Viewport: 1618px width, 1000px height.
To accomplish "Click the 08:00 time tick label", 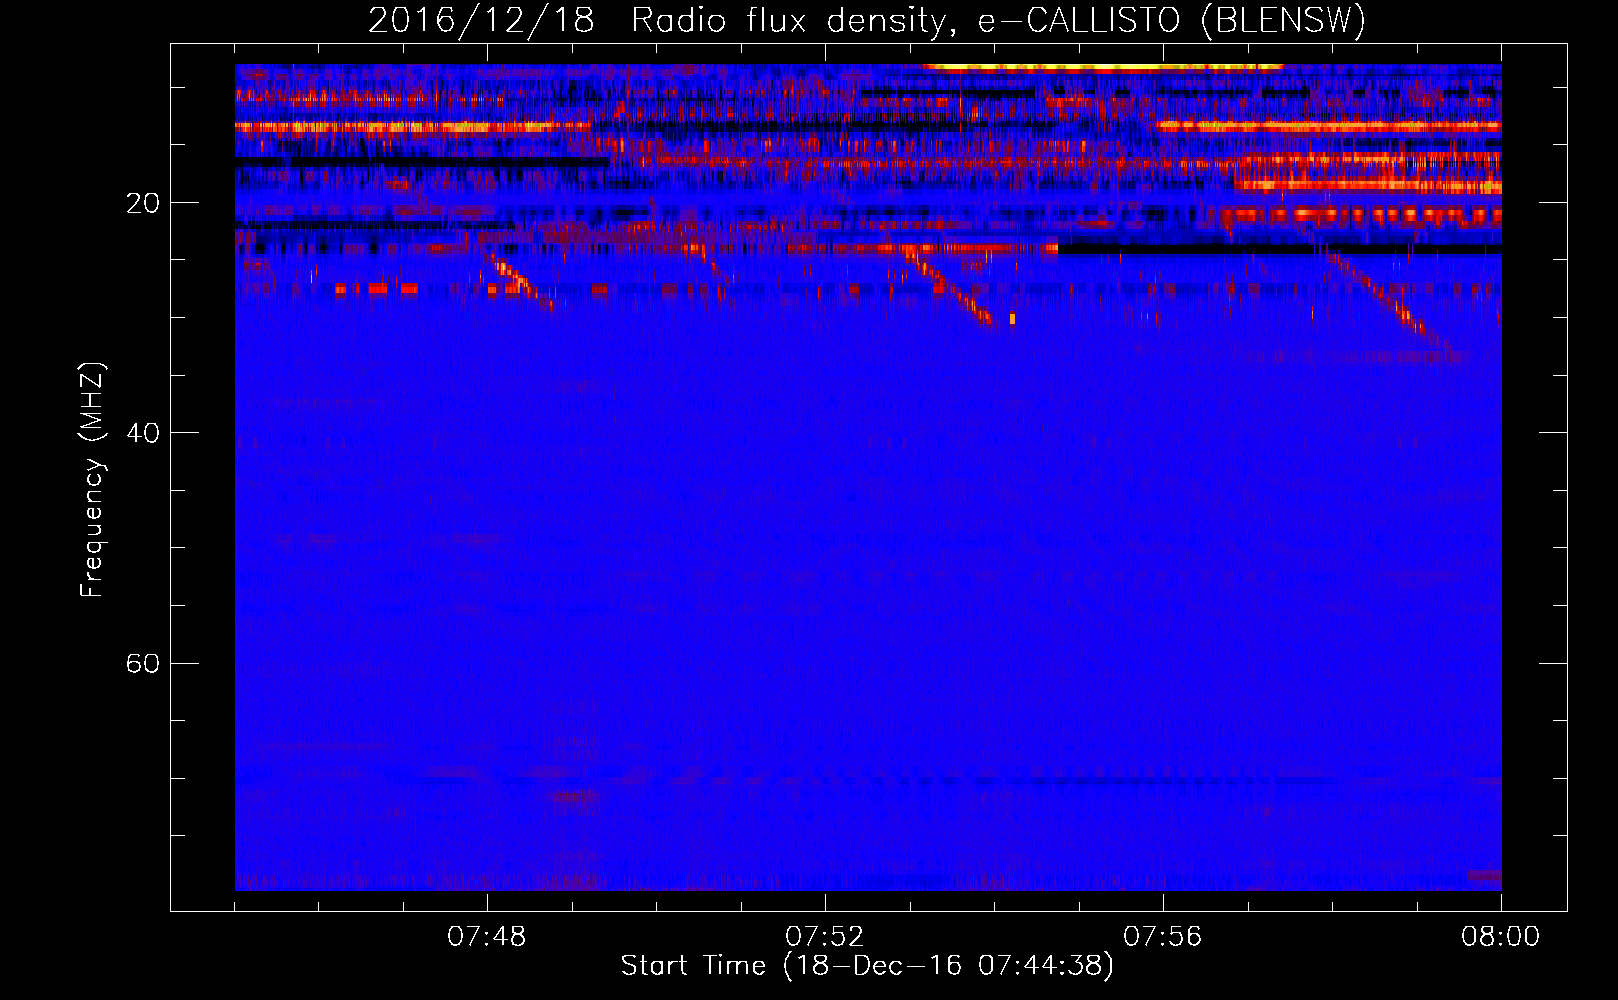I will click(x=1501, y=937).
